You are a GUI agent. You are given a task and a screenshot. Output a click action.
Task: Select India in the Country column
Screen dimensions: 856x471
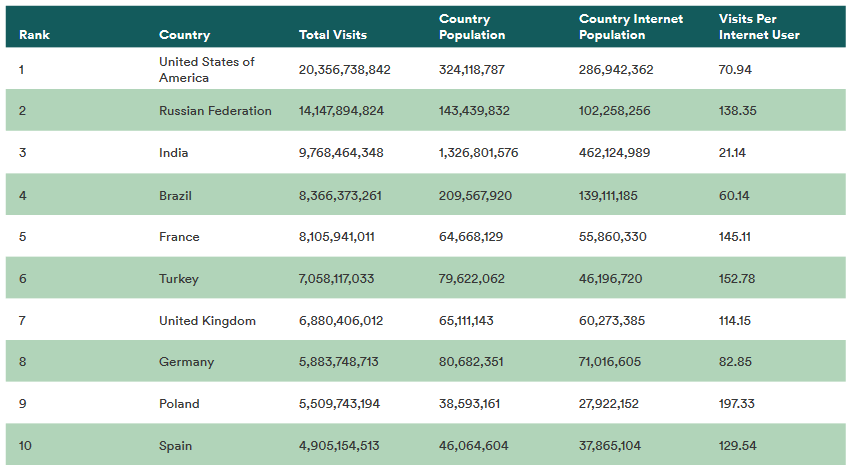tap(174, 153)
